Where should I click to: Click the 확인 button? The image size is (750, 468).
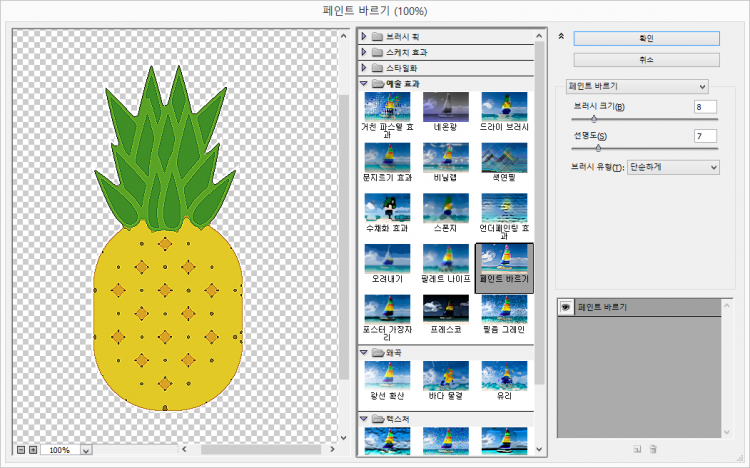point(646,38)
